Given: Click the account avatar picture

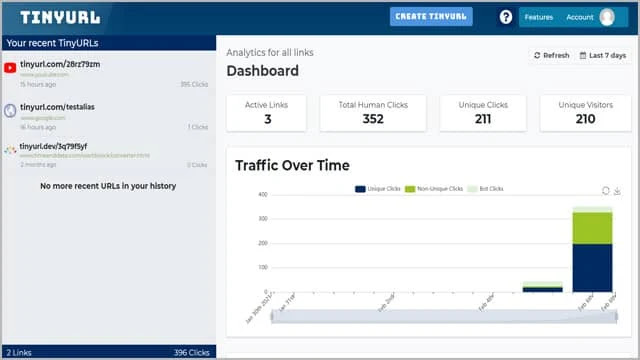Looking at the screenshot, I should pyautogui.click(x=607, y=17).
